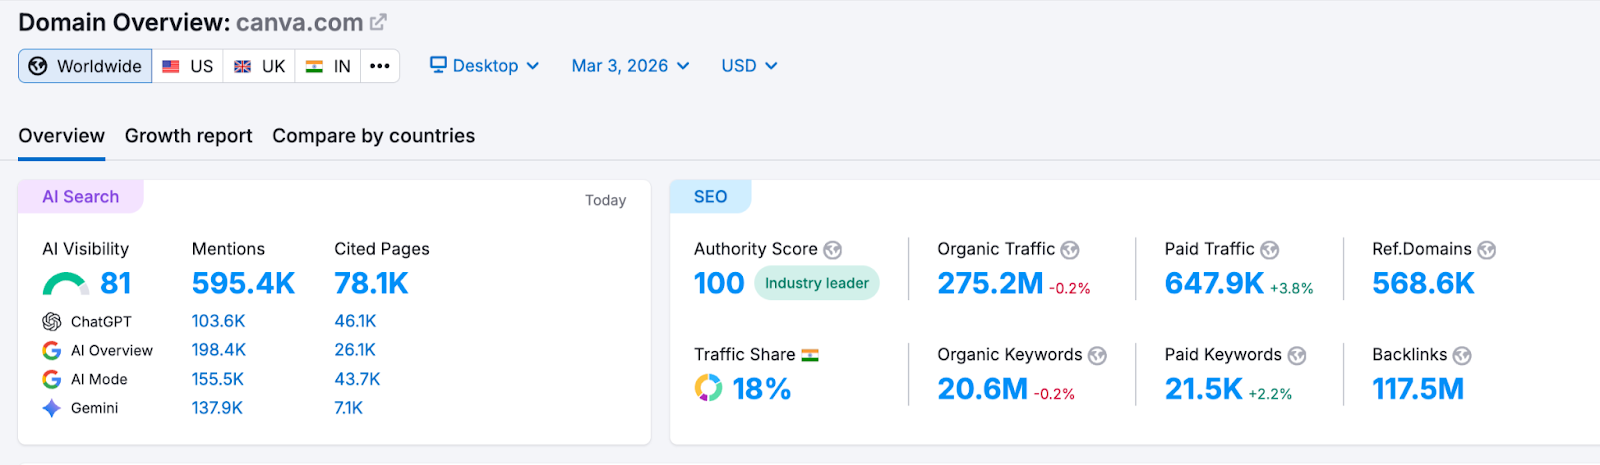Open canva.com external link icon

point(378,22)
